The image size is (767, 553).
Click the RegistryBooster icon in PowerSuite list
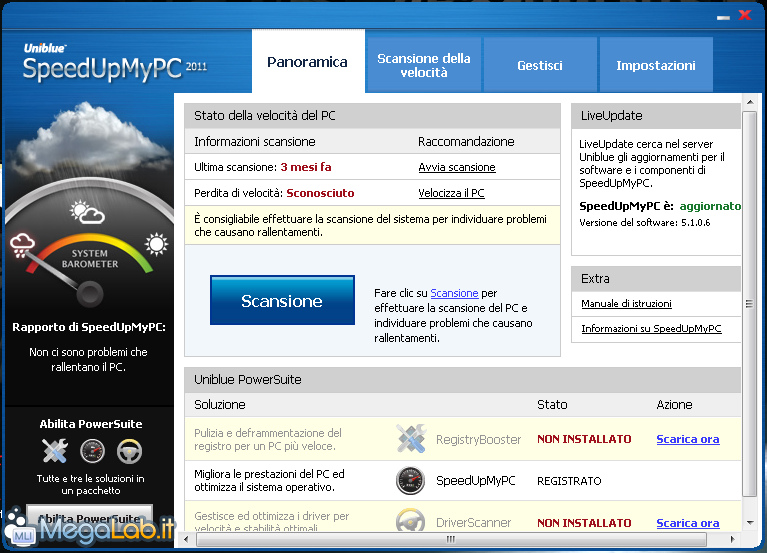411,438
